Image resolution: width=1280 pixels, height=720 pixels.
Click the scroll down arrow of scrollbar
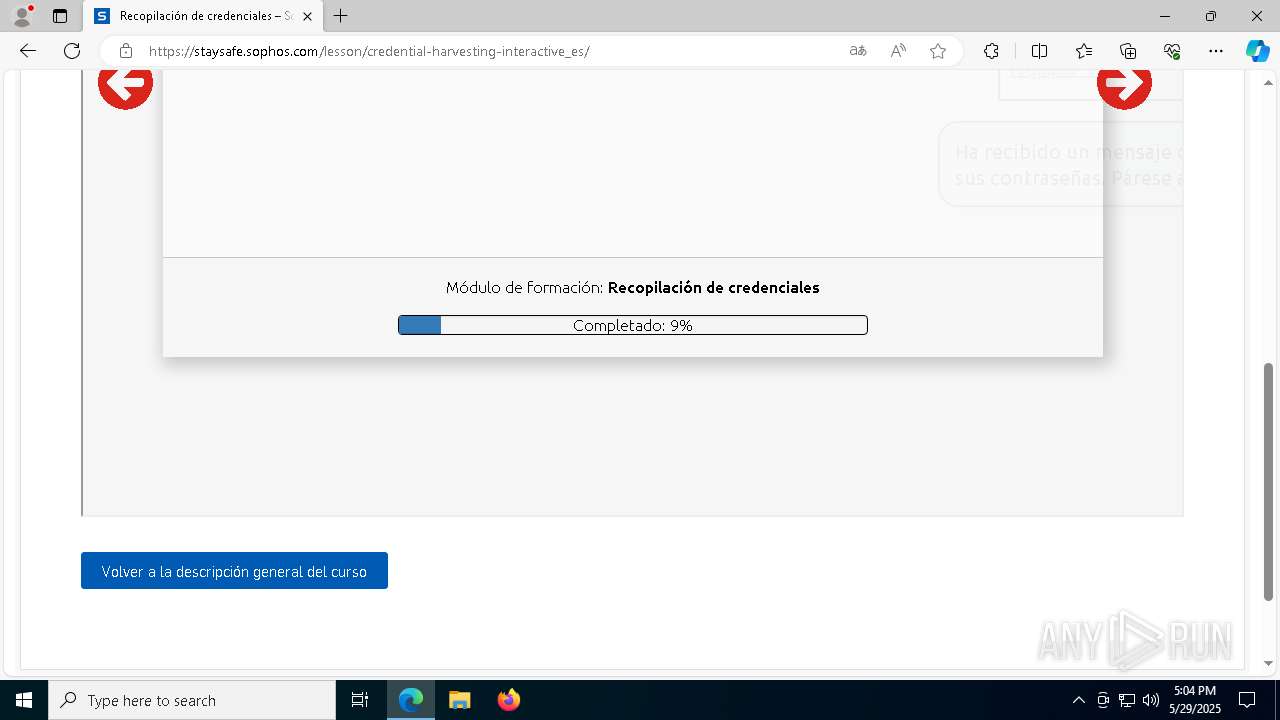point(1269,663)
